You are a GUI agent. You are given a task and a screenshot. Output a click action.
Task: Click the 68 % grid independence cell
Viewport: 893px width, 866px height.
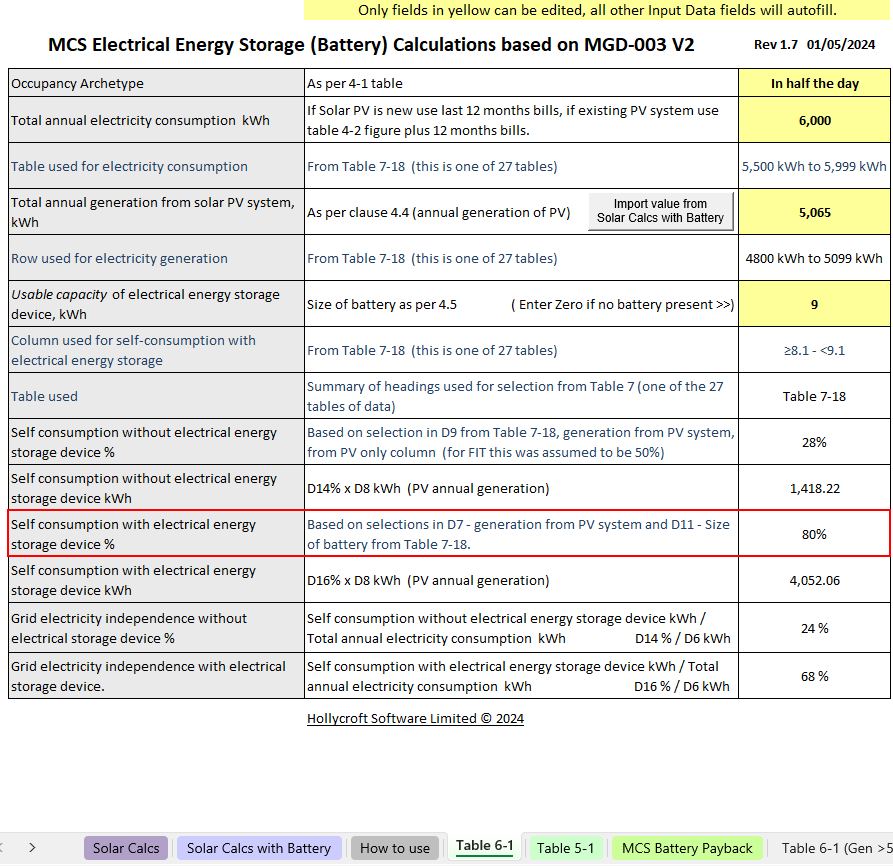pos(814,676)
